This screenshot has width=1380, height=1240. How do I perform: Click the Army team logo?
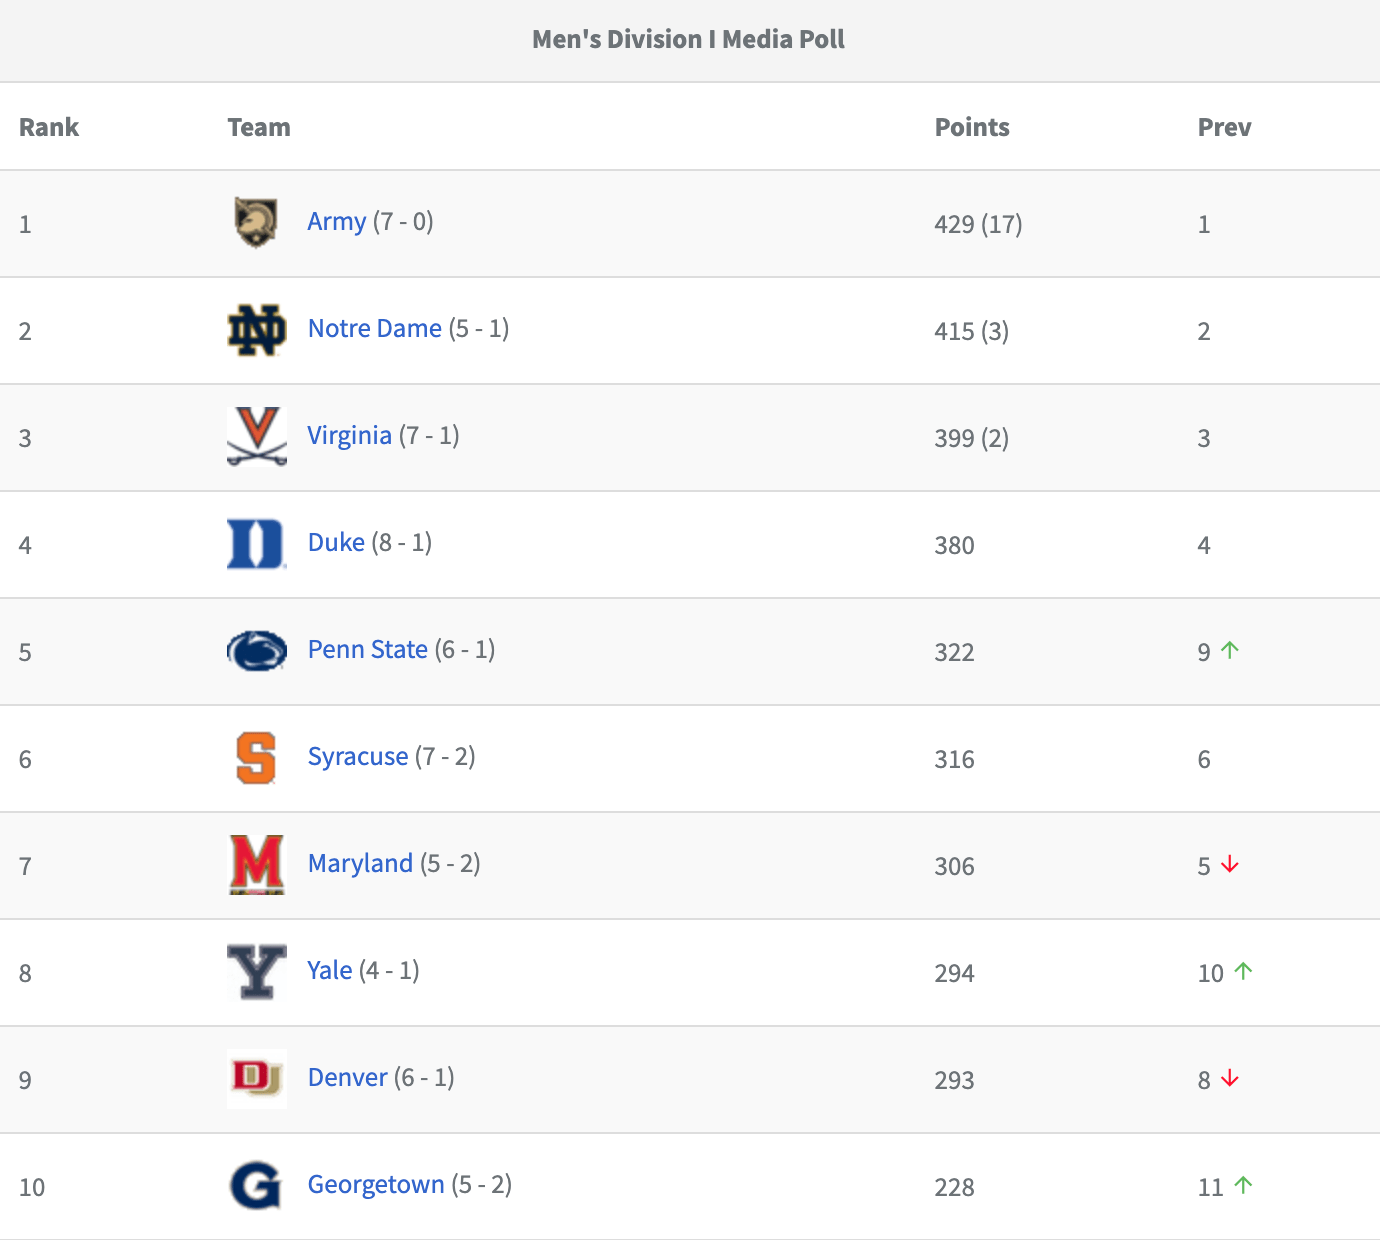(x=256, y=222)
